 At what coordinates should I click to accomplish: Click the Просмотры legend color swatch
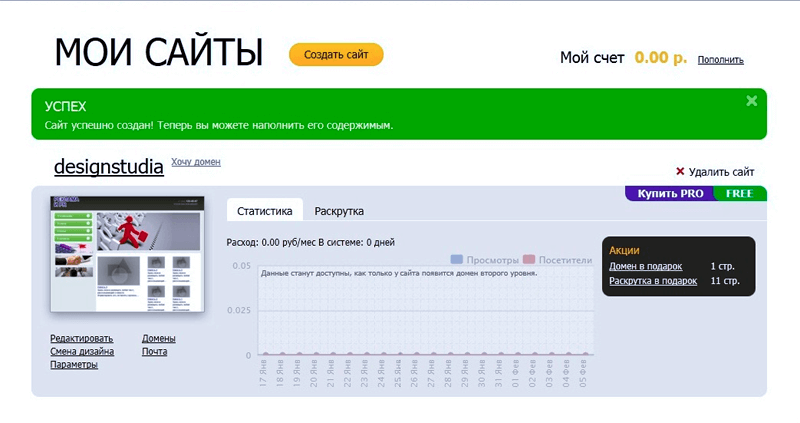point(458,259)
